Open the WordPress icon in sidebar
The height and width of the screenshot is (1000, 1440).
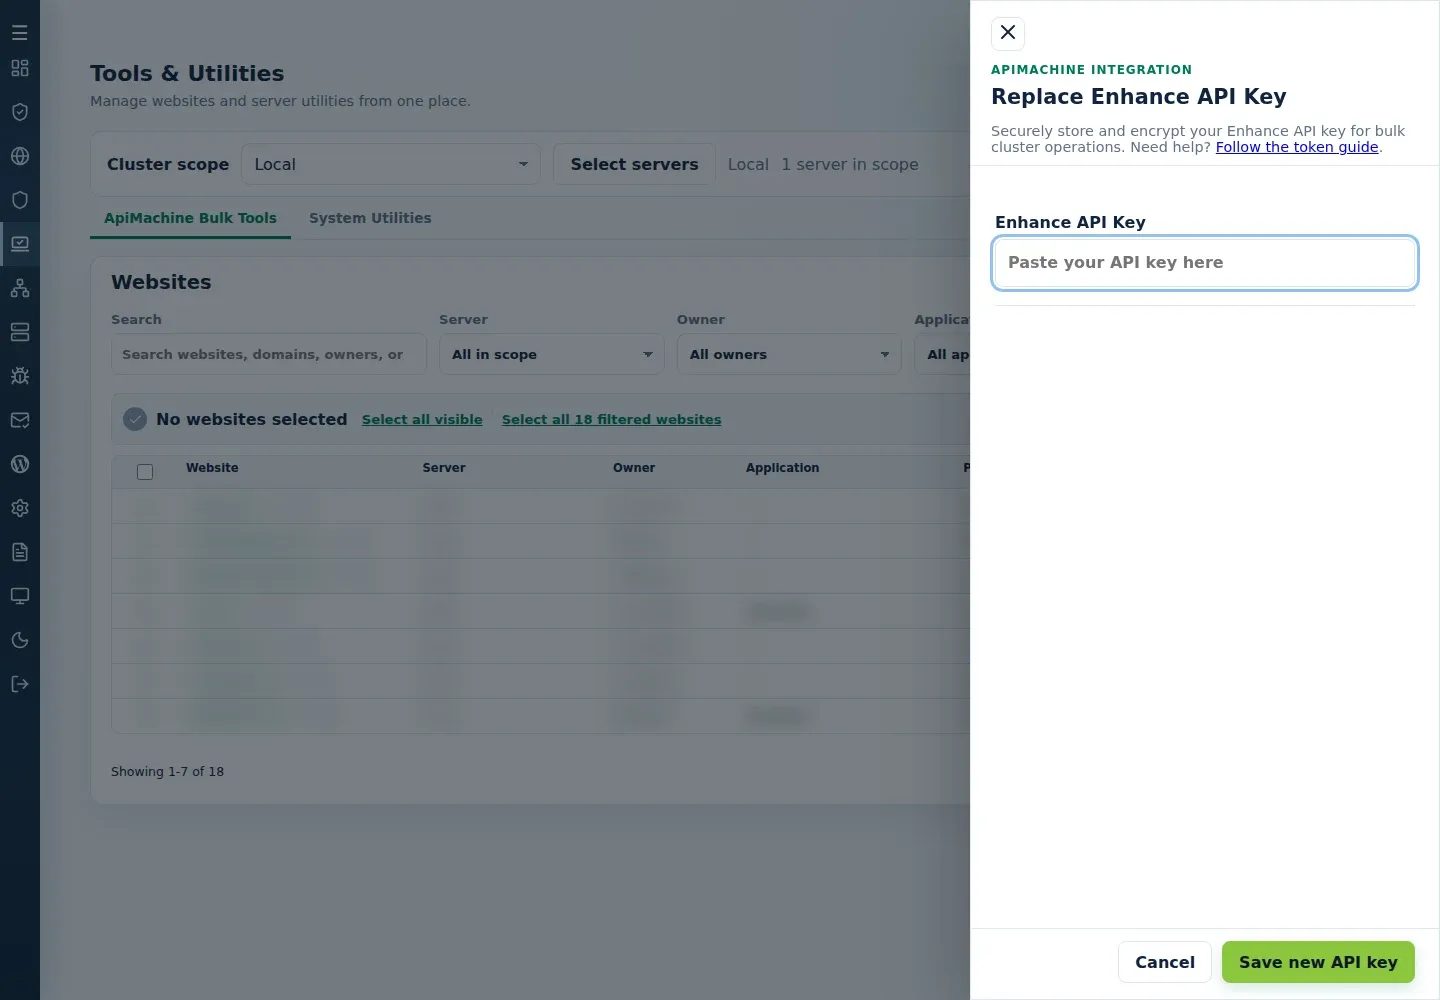click(x=20, y=464)
